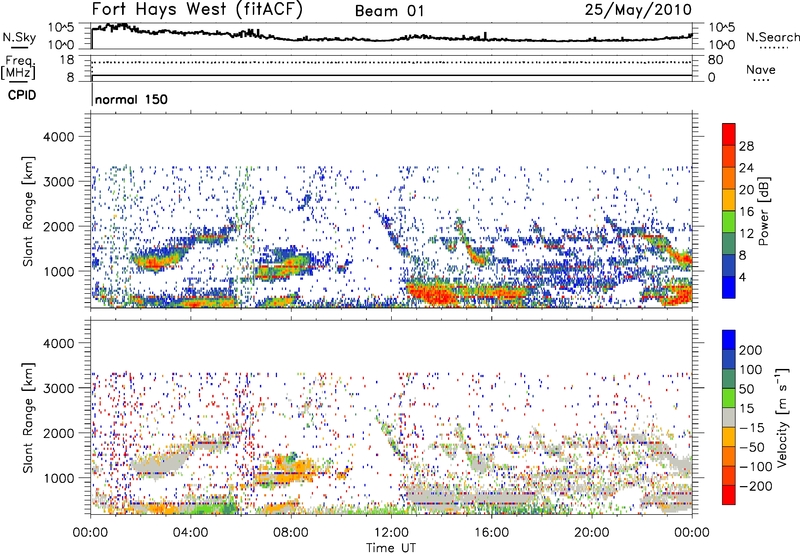Image resolution: width=800 pixels, height=554 pixels.
Task: Click the '200' label on velocity colorbar
Action: click(x=751, y=350)
